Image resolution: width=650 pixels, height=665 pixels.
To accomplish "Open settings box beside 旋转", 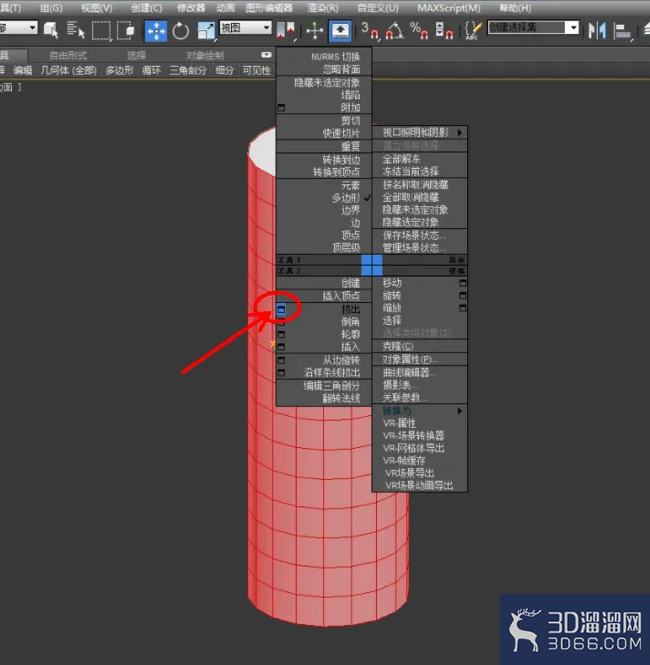I will click(x=463, y=296).
